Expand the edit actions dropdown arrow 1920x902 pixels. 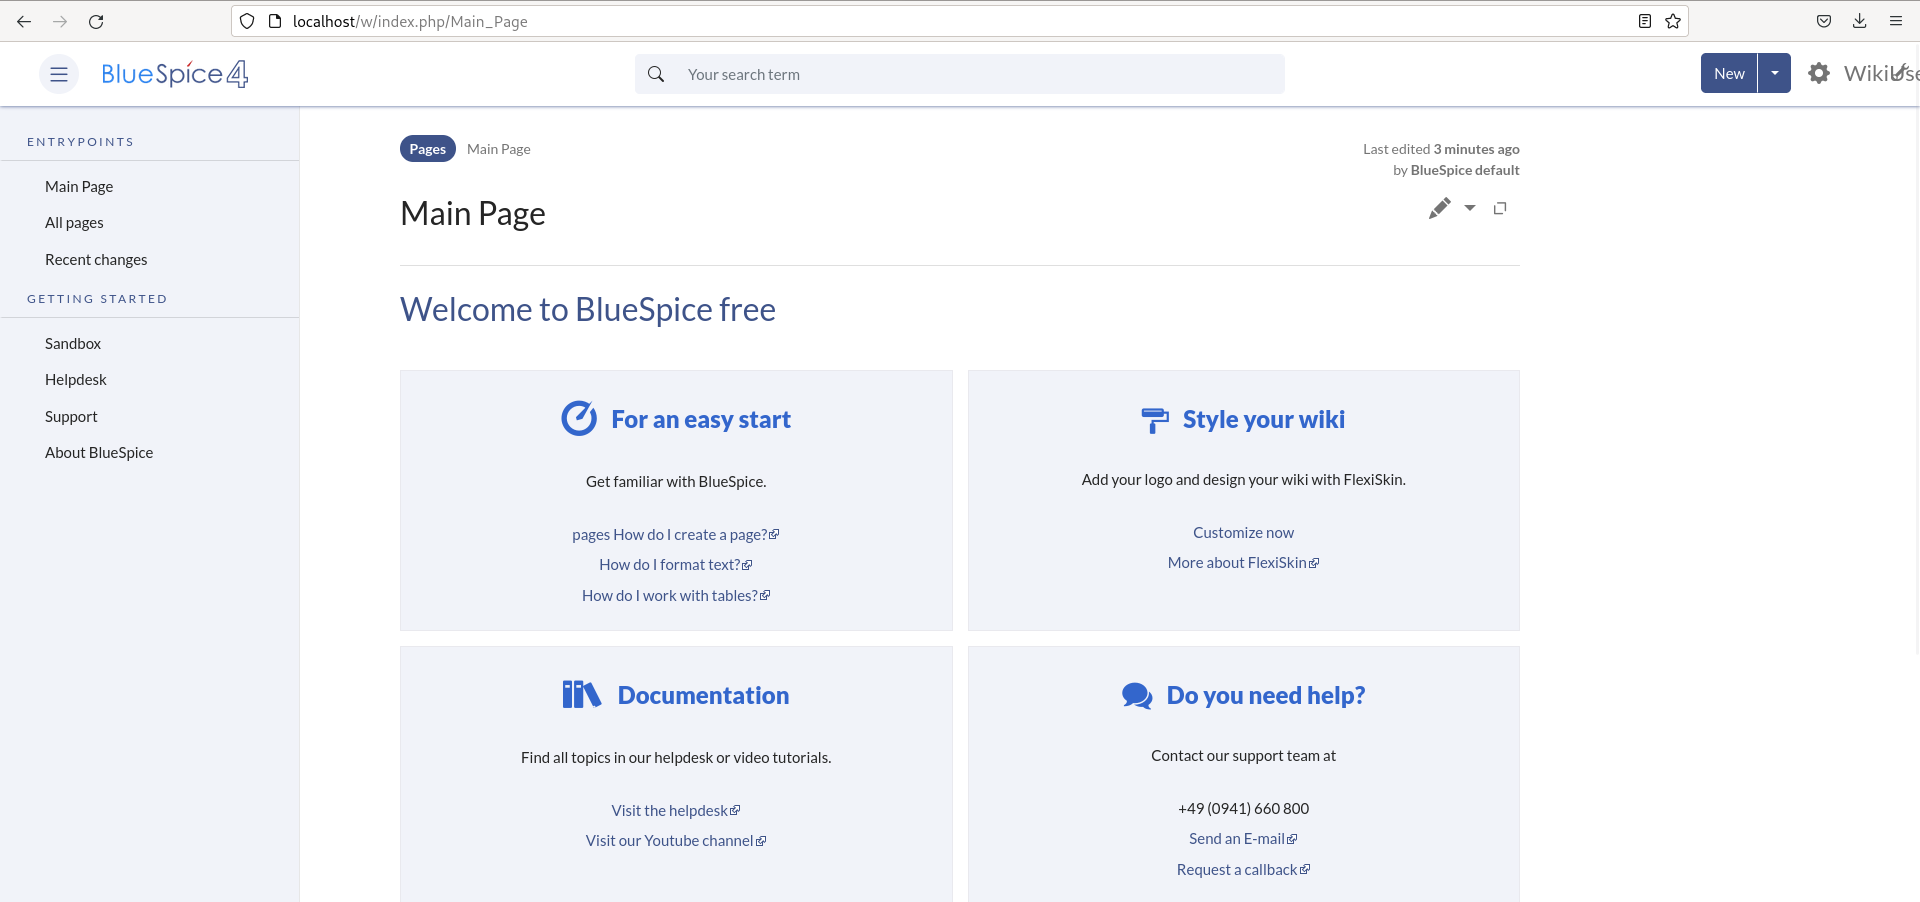tap(1470, 208)
